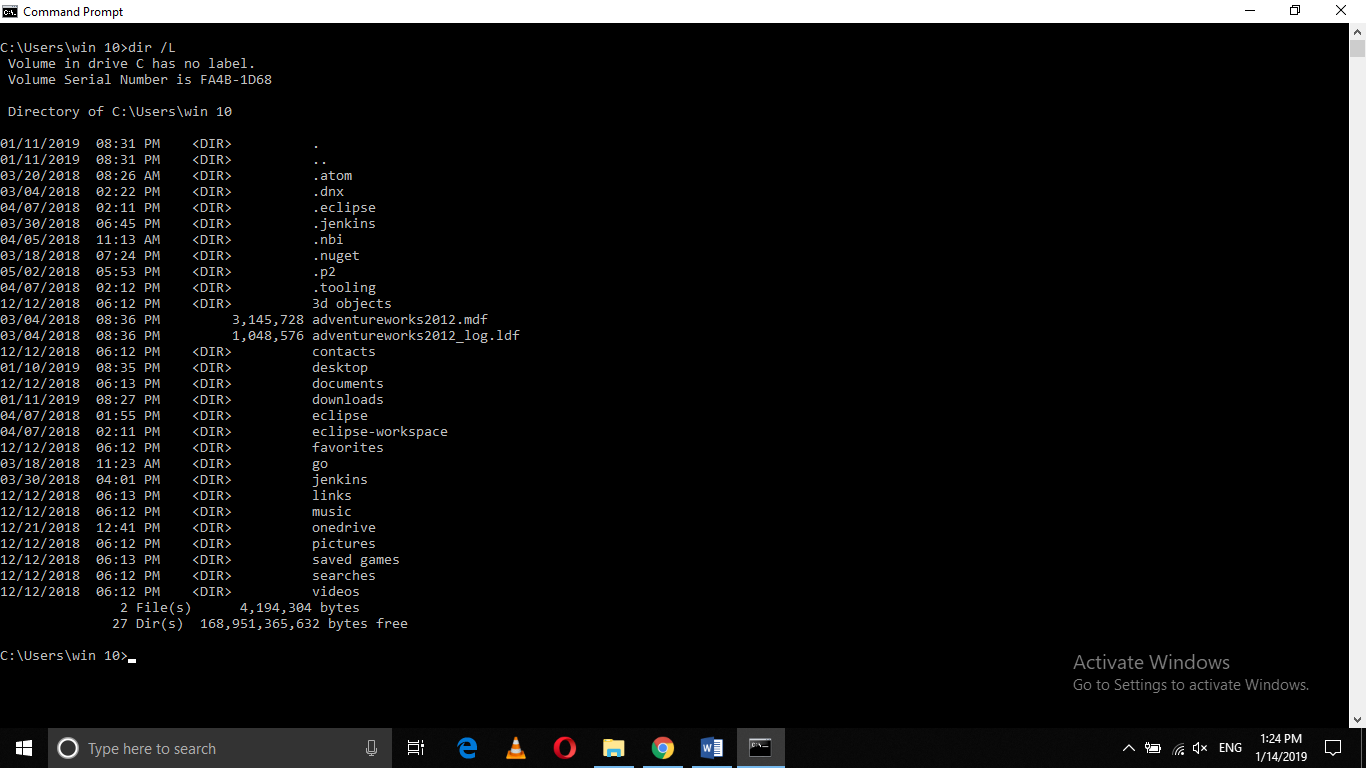Screen dimensions: 1366x768
Task: Unmute the system volume in the tray
Action: 1199,748
